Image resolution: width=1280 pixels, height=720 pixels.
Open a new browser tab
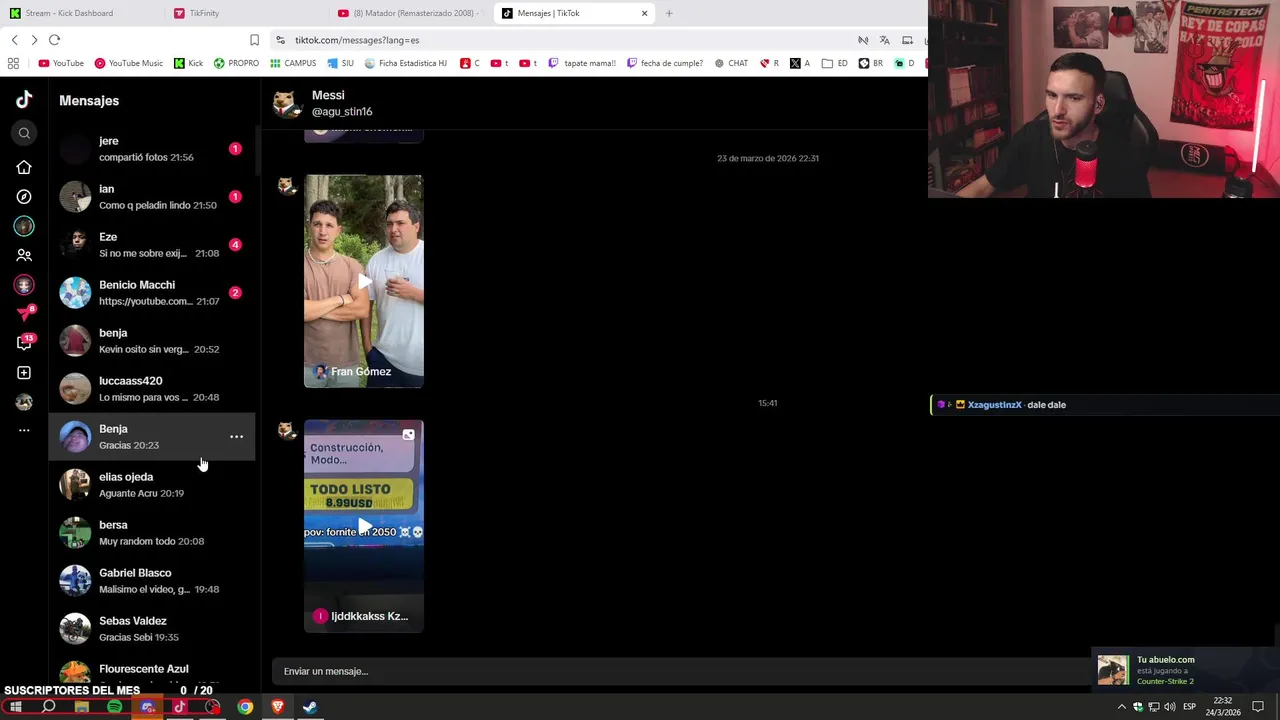pyautogui.click(x=669, y=13)
